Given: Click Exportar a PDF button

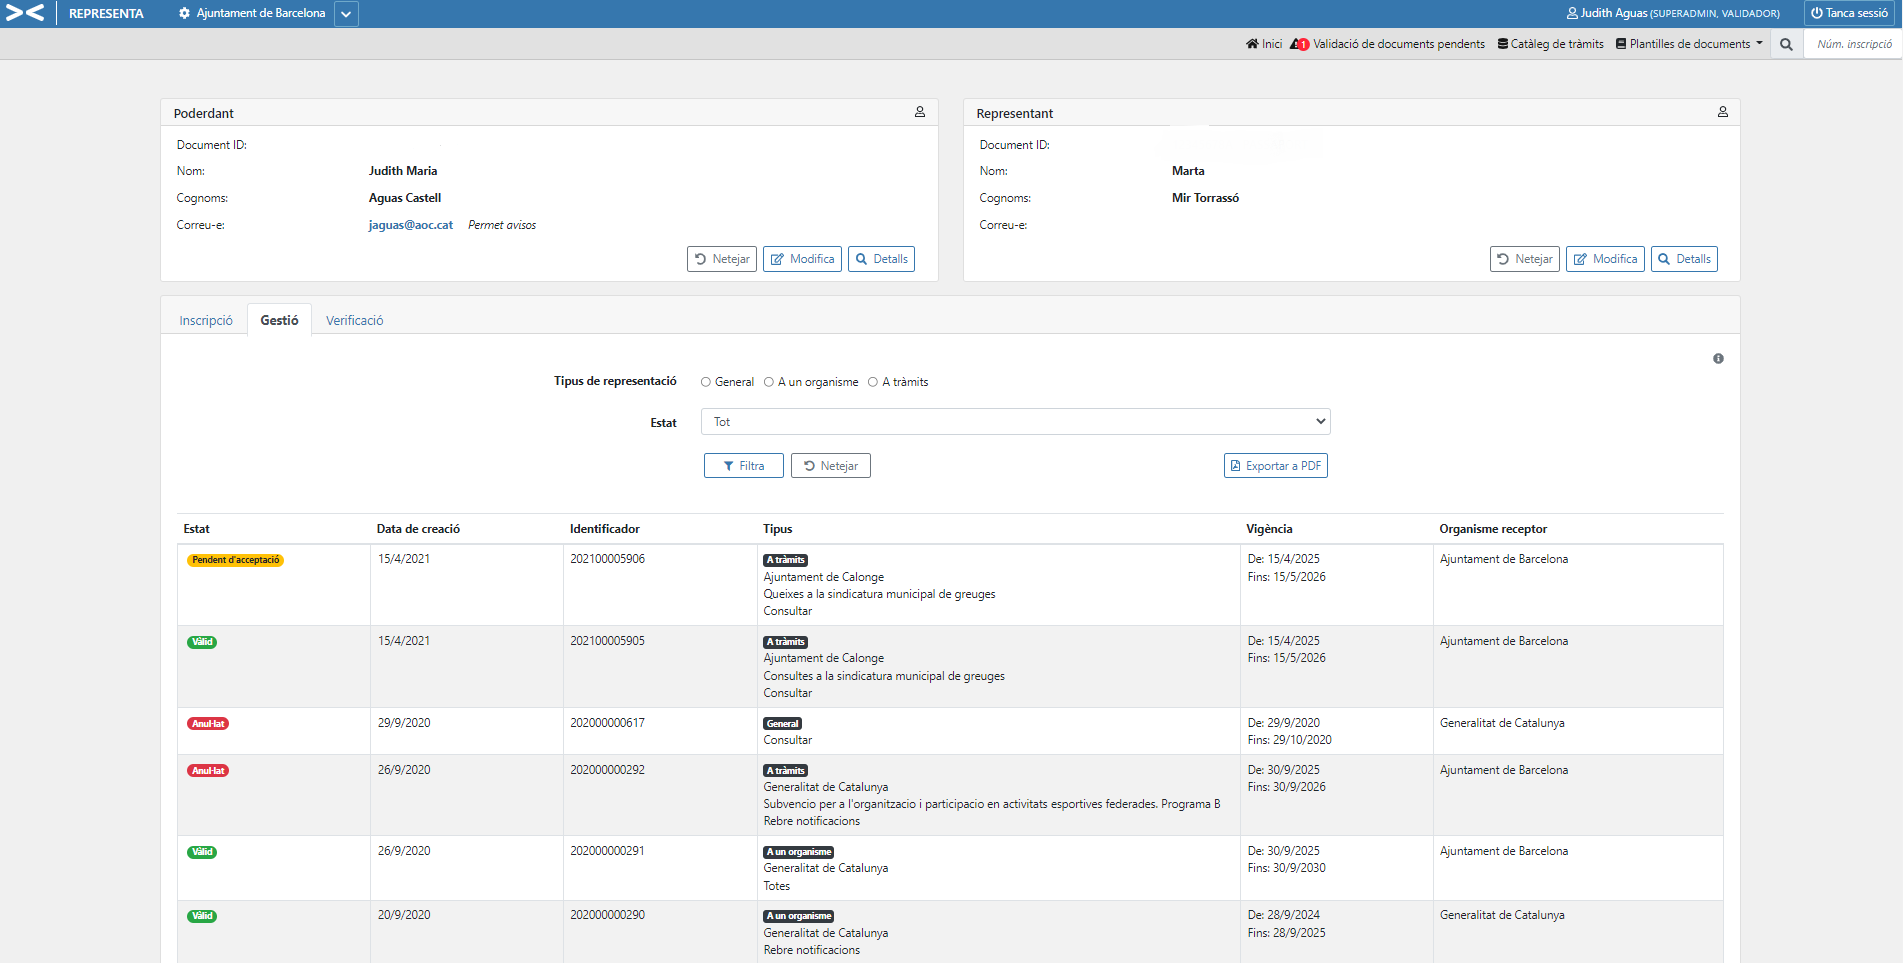Looking at the screenshot, I should click(x=1276, y=466).
